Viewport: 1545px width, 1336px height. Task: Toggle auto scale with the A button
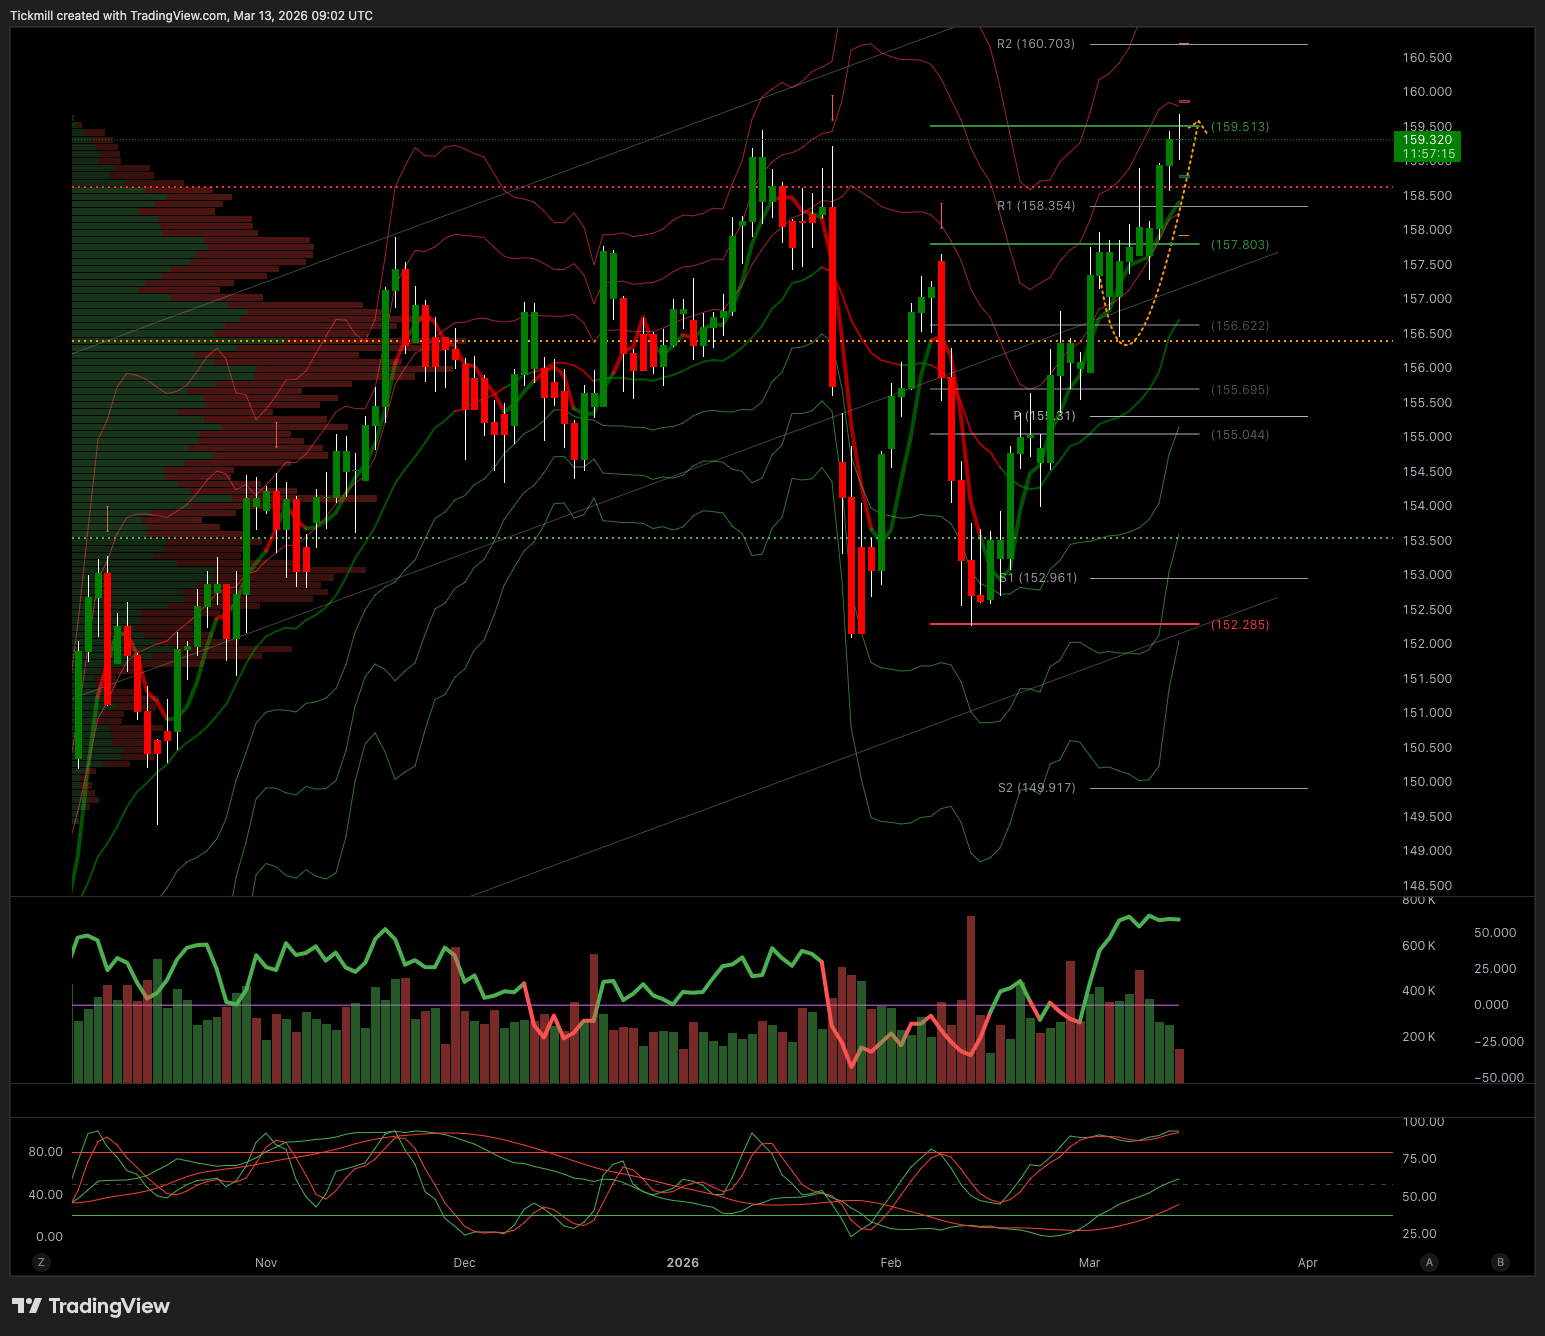pos(1429,1262)
